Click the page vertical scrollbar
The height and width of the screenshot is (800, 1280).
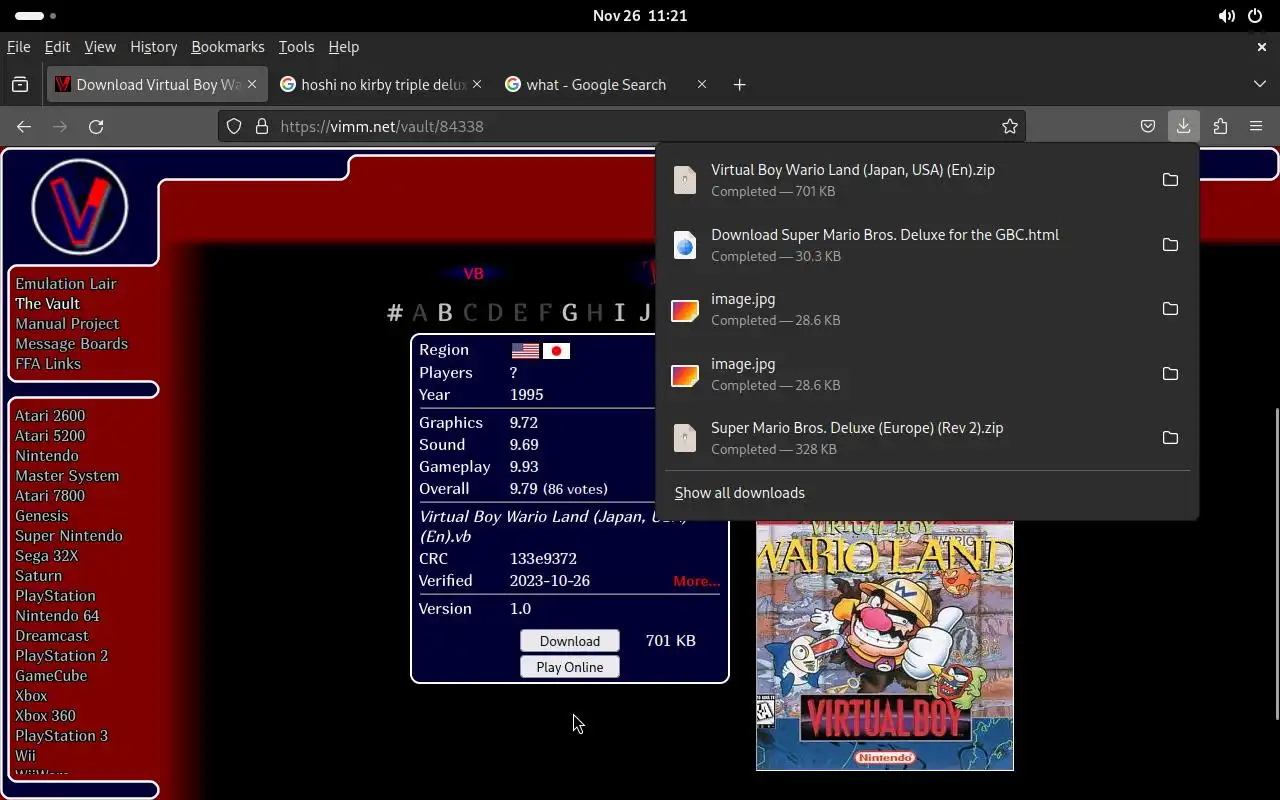[x=1276, y=562]
